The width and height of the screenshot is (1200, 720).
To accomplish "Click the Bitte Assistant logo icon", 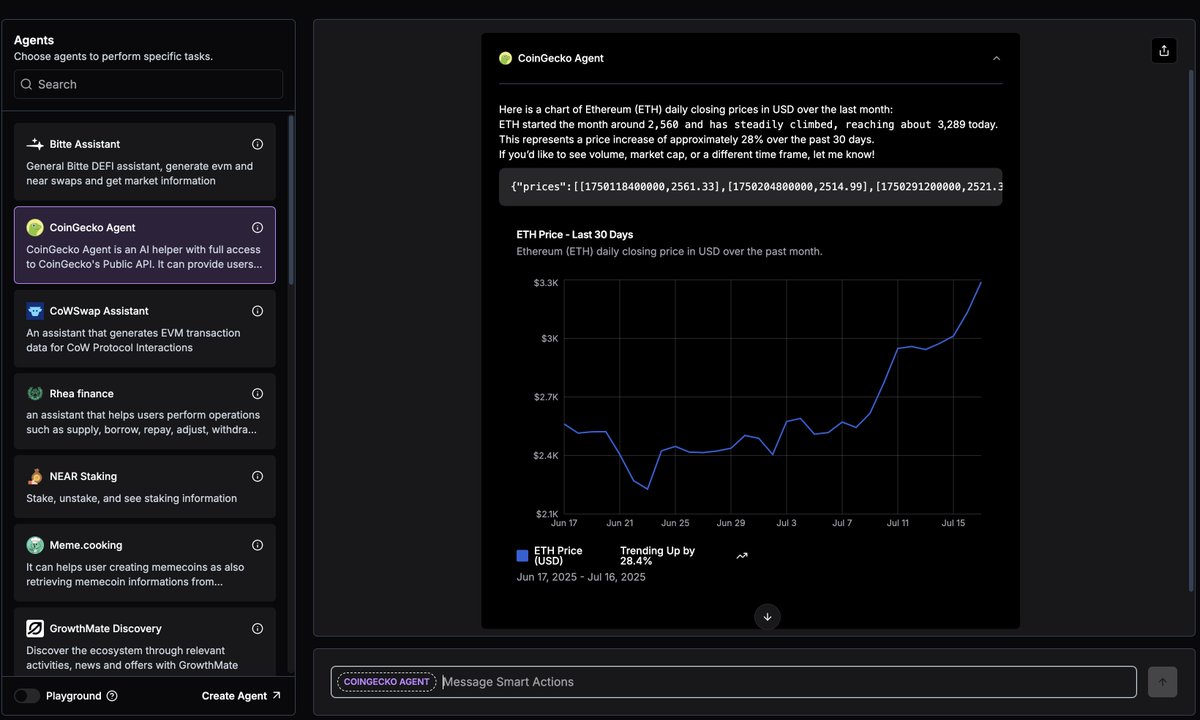I will point(35,144).
